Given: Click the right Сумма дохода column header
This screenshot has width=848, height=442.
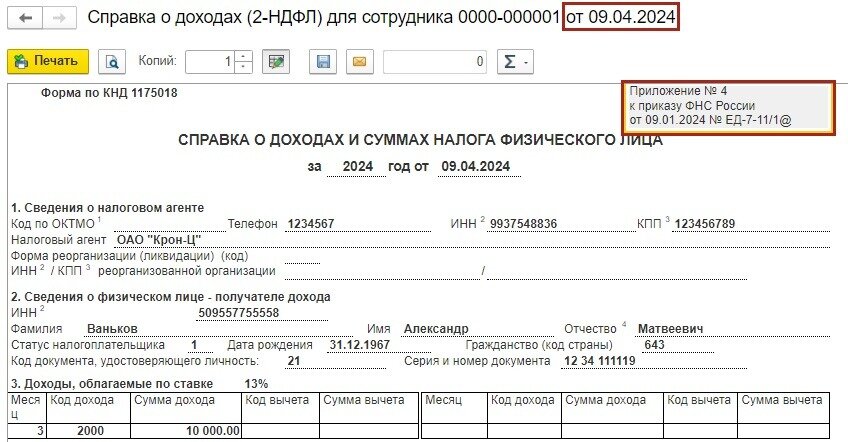Looking at the screenshot, I should 612,408.
